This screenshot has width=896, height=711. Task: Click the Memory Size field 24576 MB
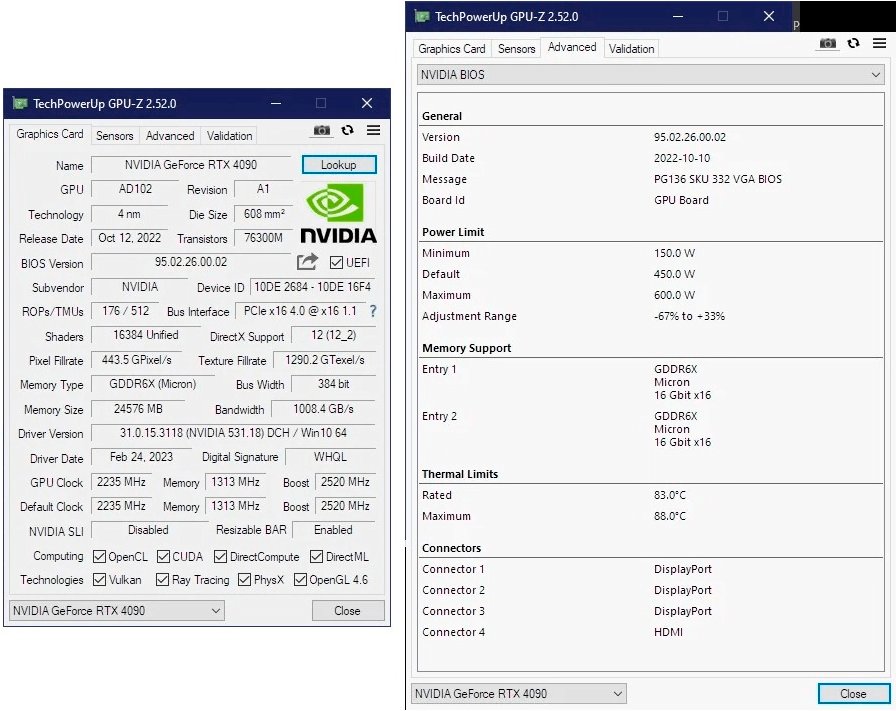point(138,409)
